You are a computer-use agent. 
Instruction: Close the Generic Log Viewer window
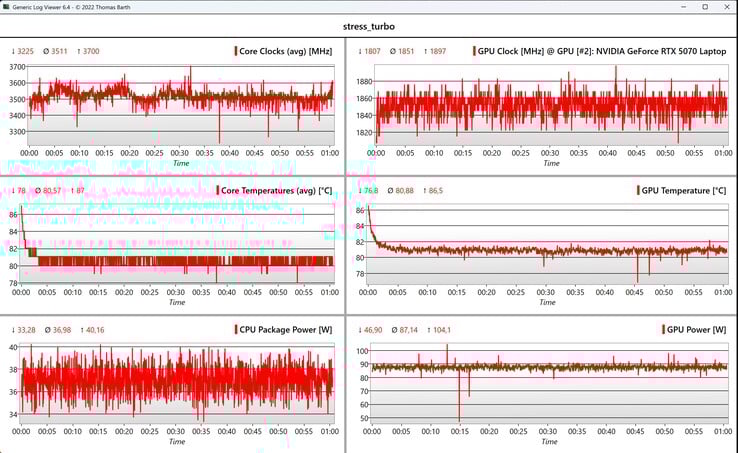727,6
